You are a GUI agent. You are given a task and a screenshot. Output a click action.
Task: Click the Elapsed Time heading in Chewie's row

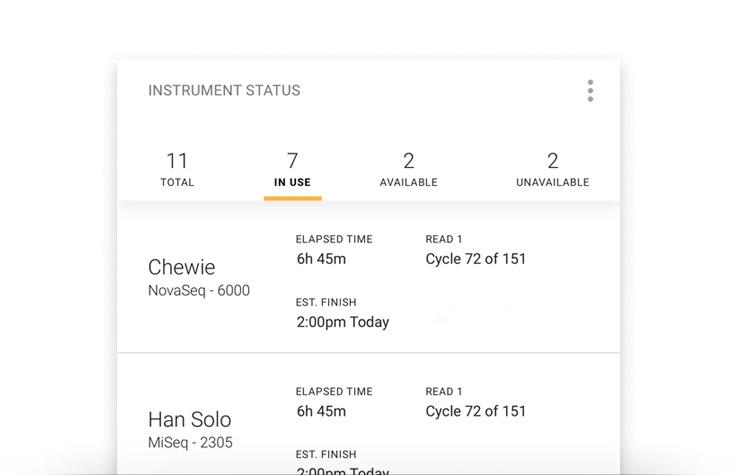tap(334, 240)
